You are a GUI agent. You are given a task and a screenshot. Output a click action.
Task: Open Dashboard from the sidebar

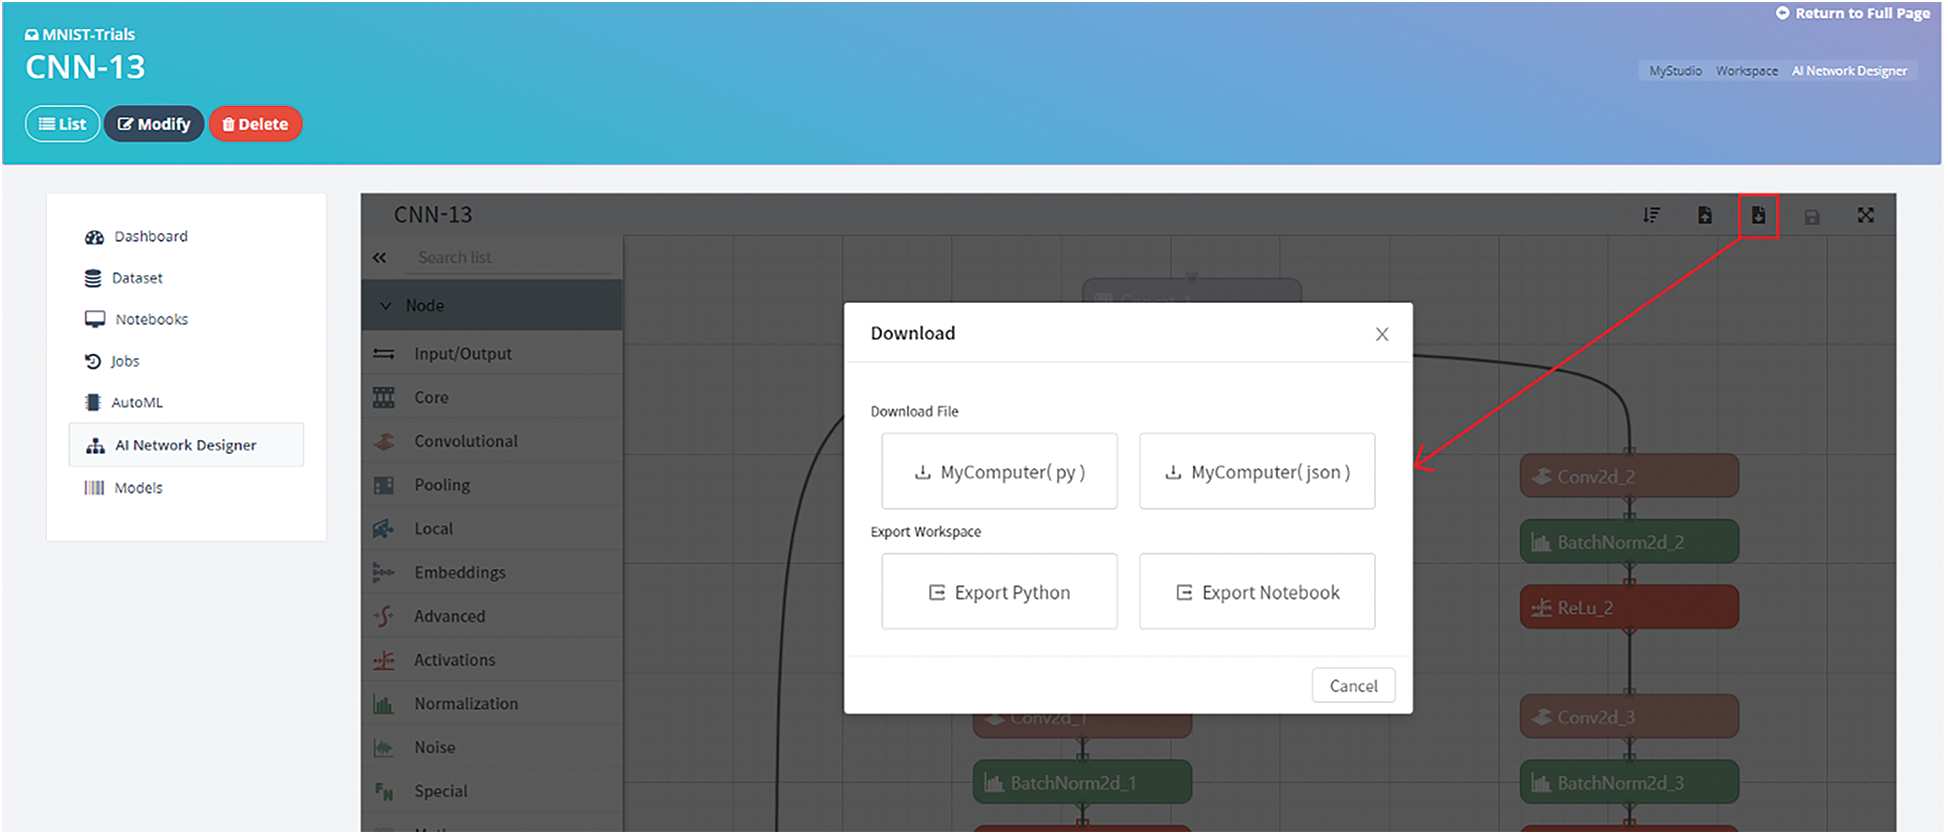pyautogui.click(x=150, y=237)
